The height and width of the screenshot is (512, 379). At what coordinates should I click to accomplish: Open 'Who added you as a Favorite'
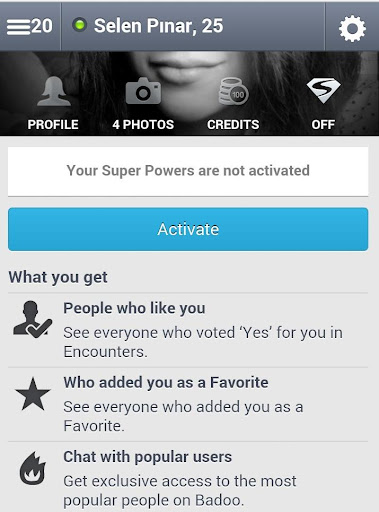click(188, 404)
